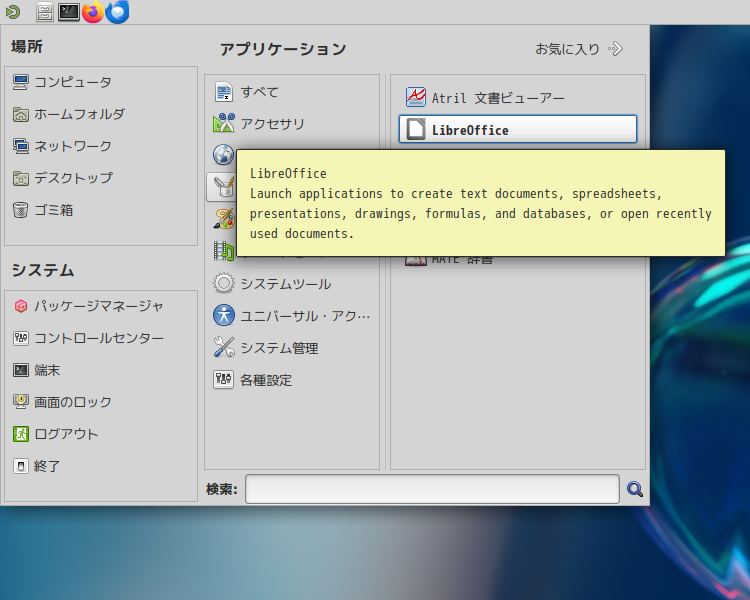Open the ゴミ箱 trash
The image size is (750, 600).
[x=43, y=210]
